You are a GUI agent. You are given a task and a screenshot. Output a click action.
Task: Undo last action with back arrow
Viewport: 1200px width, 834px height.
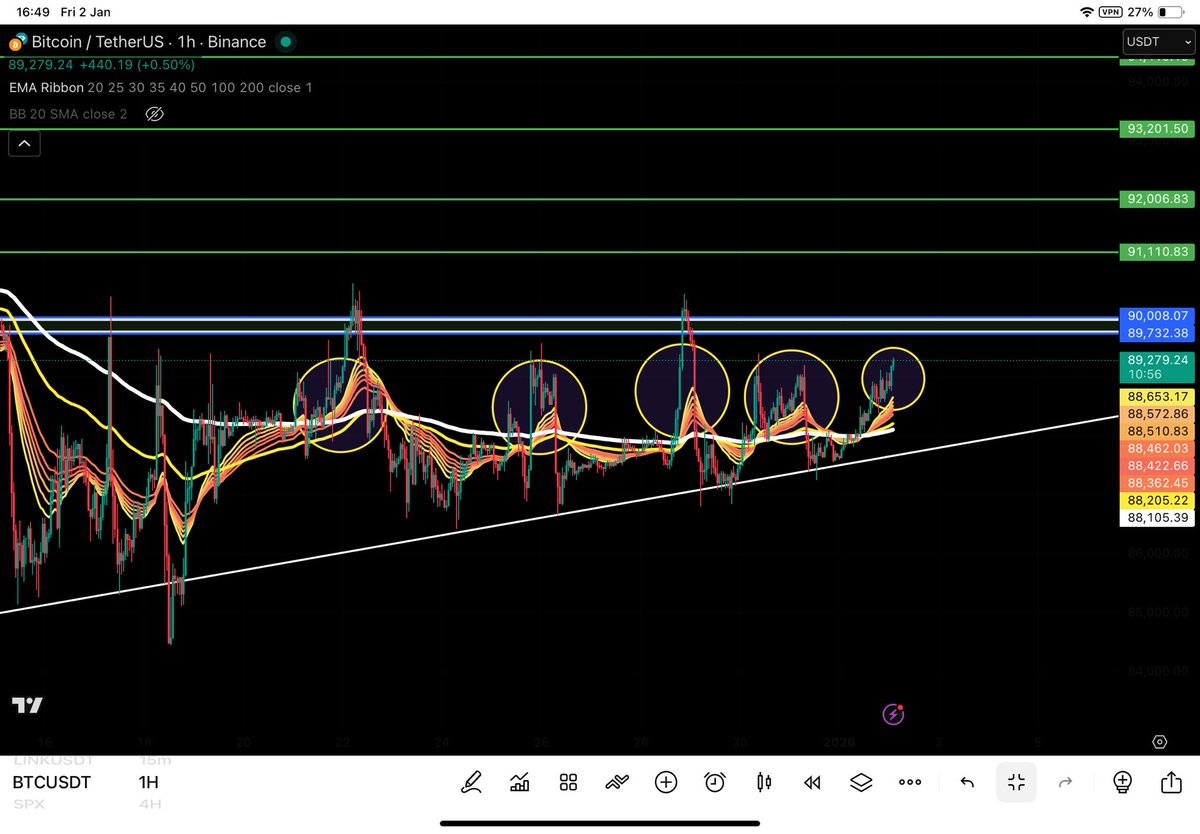(967, 783)
